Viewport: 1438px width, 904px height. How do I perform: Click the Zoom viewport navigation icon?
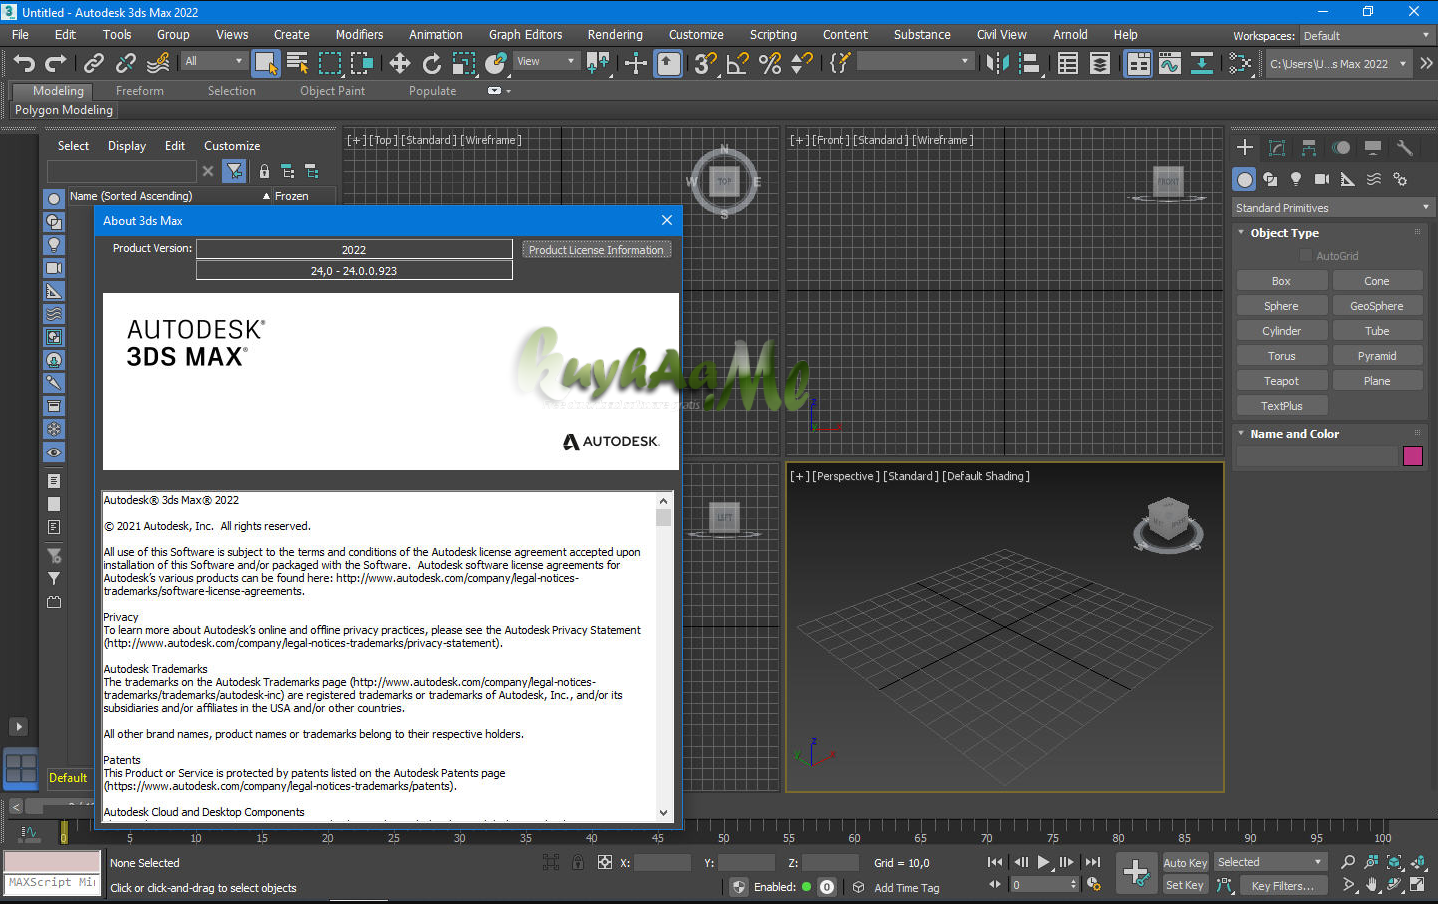point(1348,861)
